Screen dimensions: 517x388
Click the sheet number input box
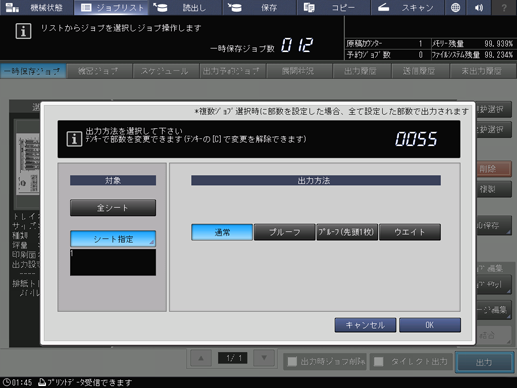click(x=113, y=262)
